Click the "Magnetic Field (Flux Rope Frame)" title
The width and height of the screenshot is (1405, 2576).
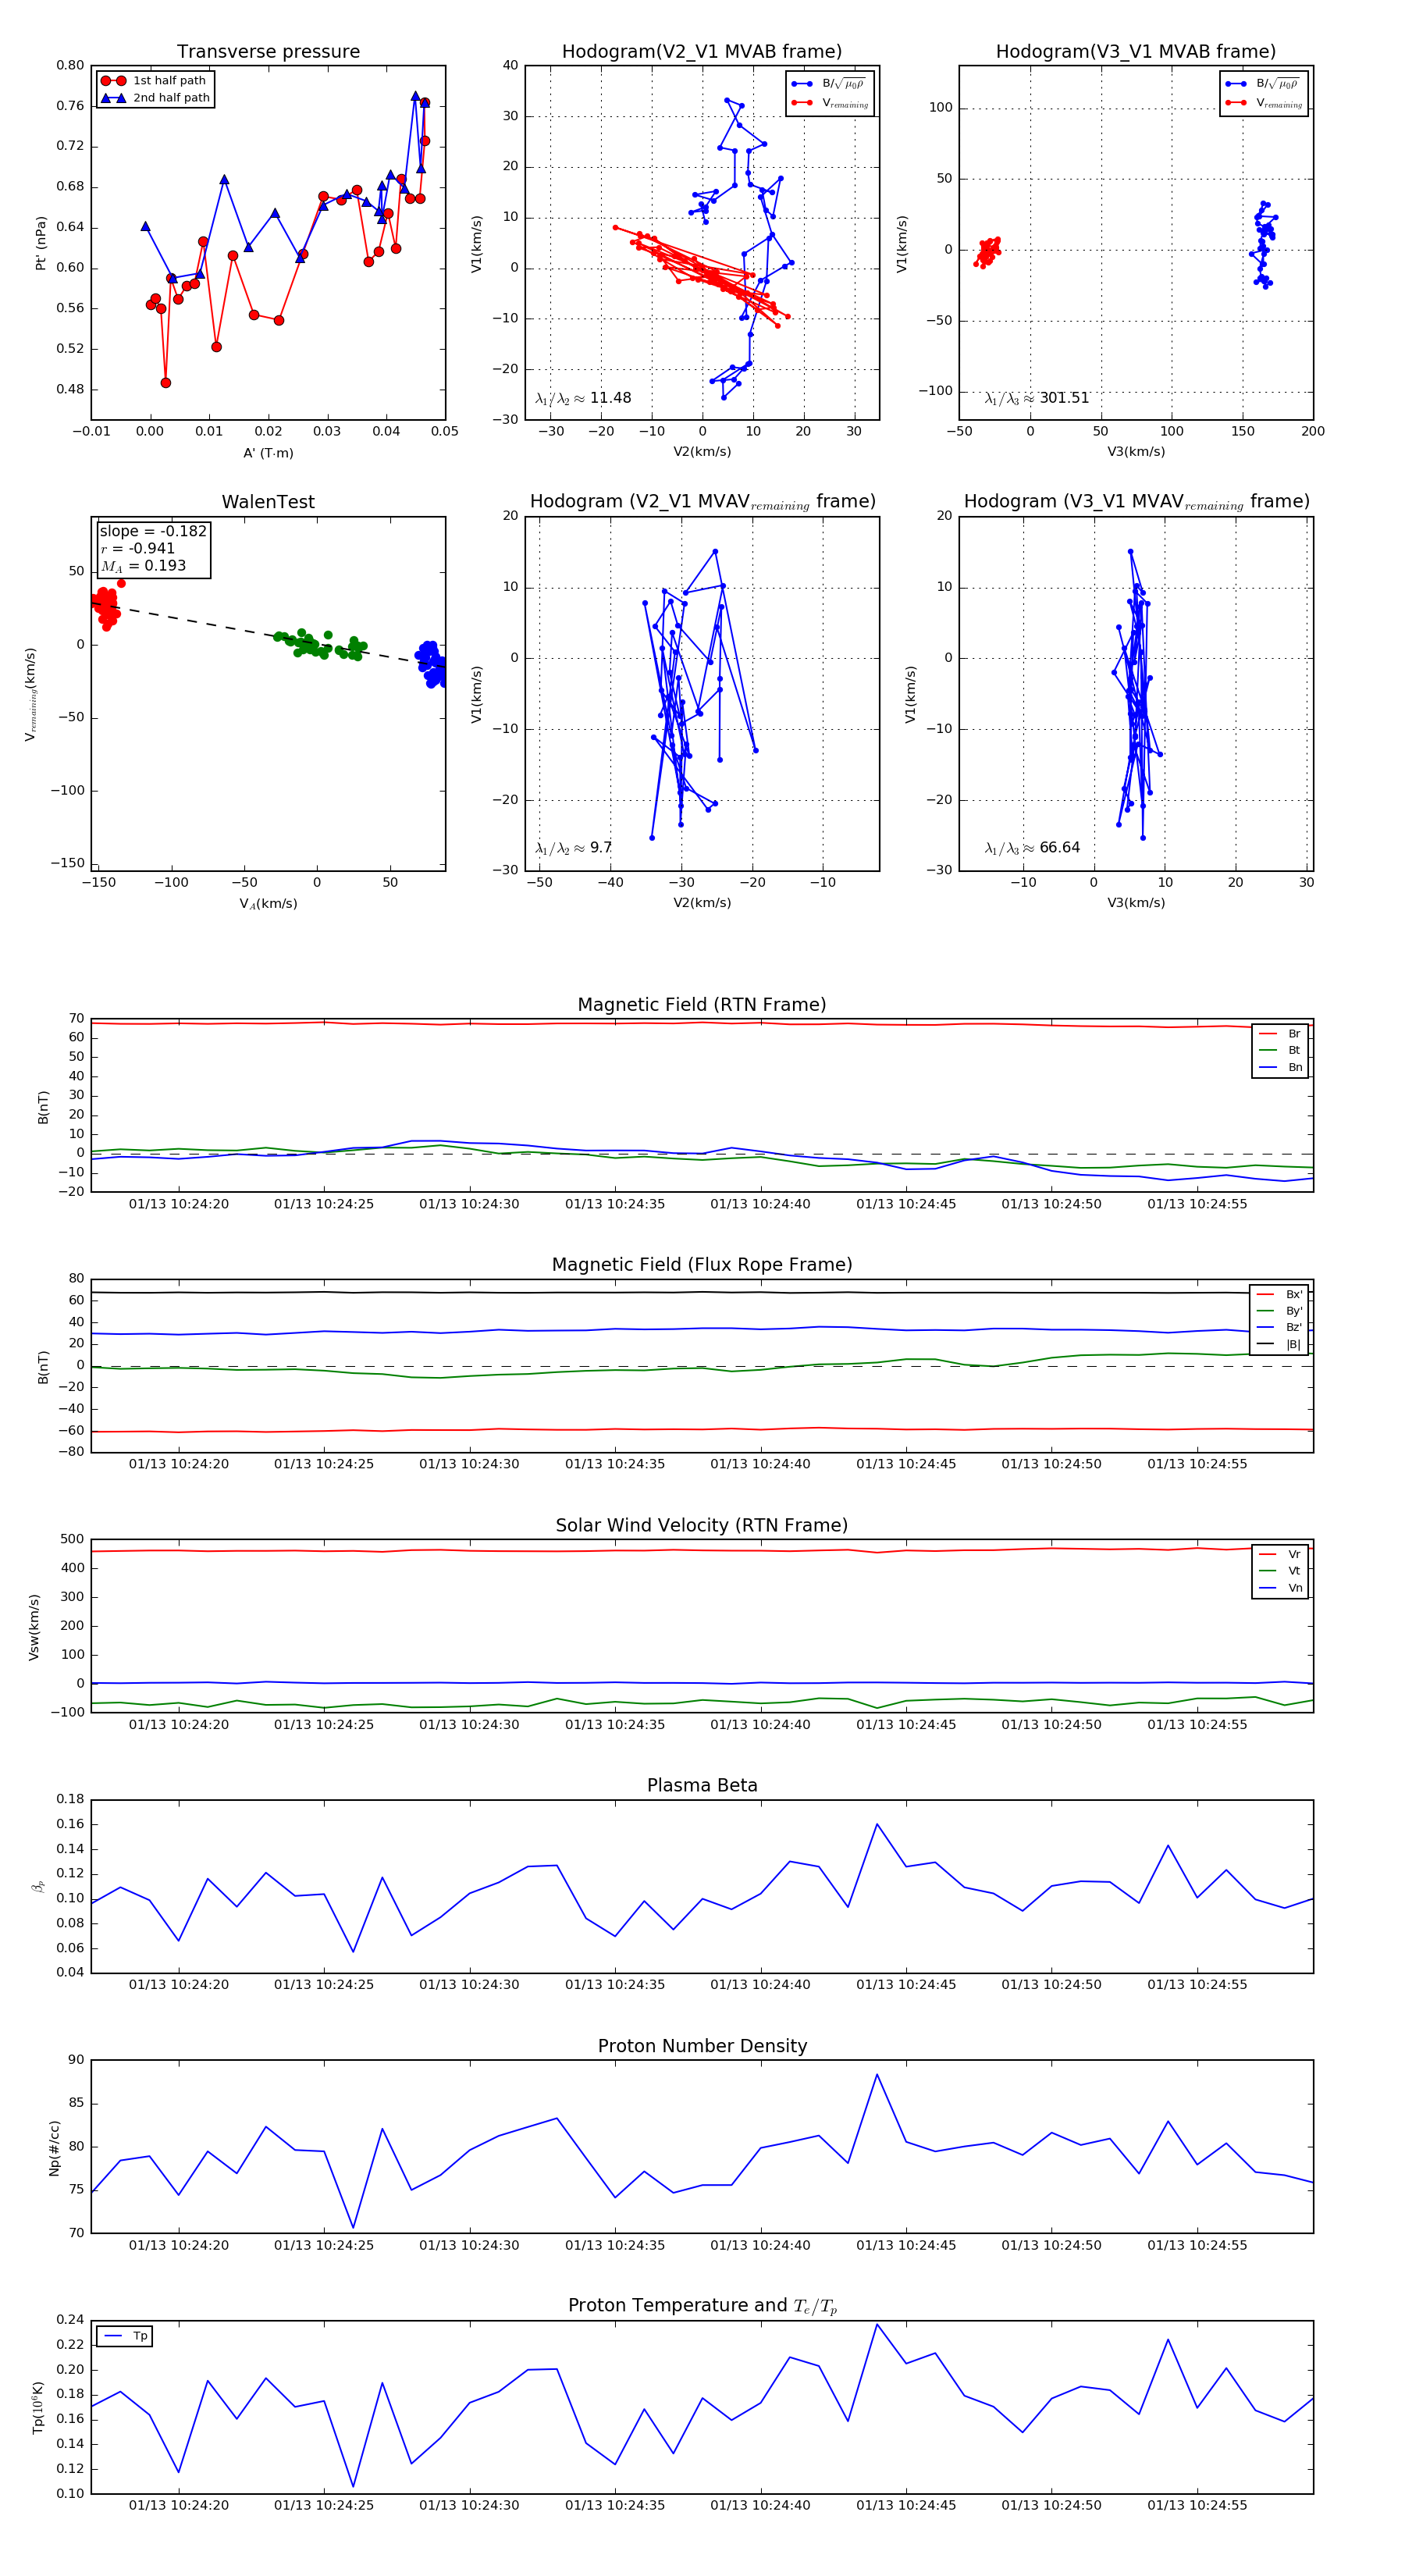(x=702, y=1265)
